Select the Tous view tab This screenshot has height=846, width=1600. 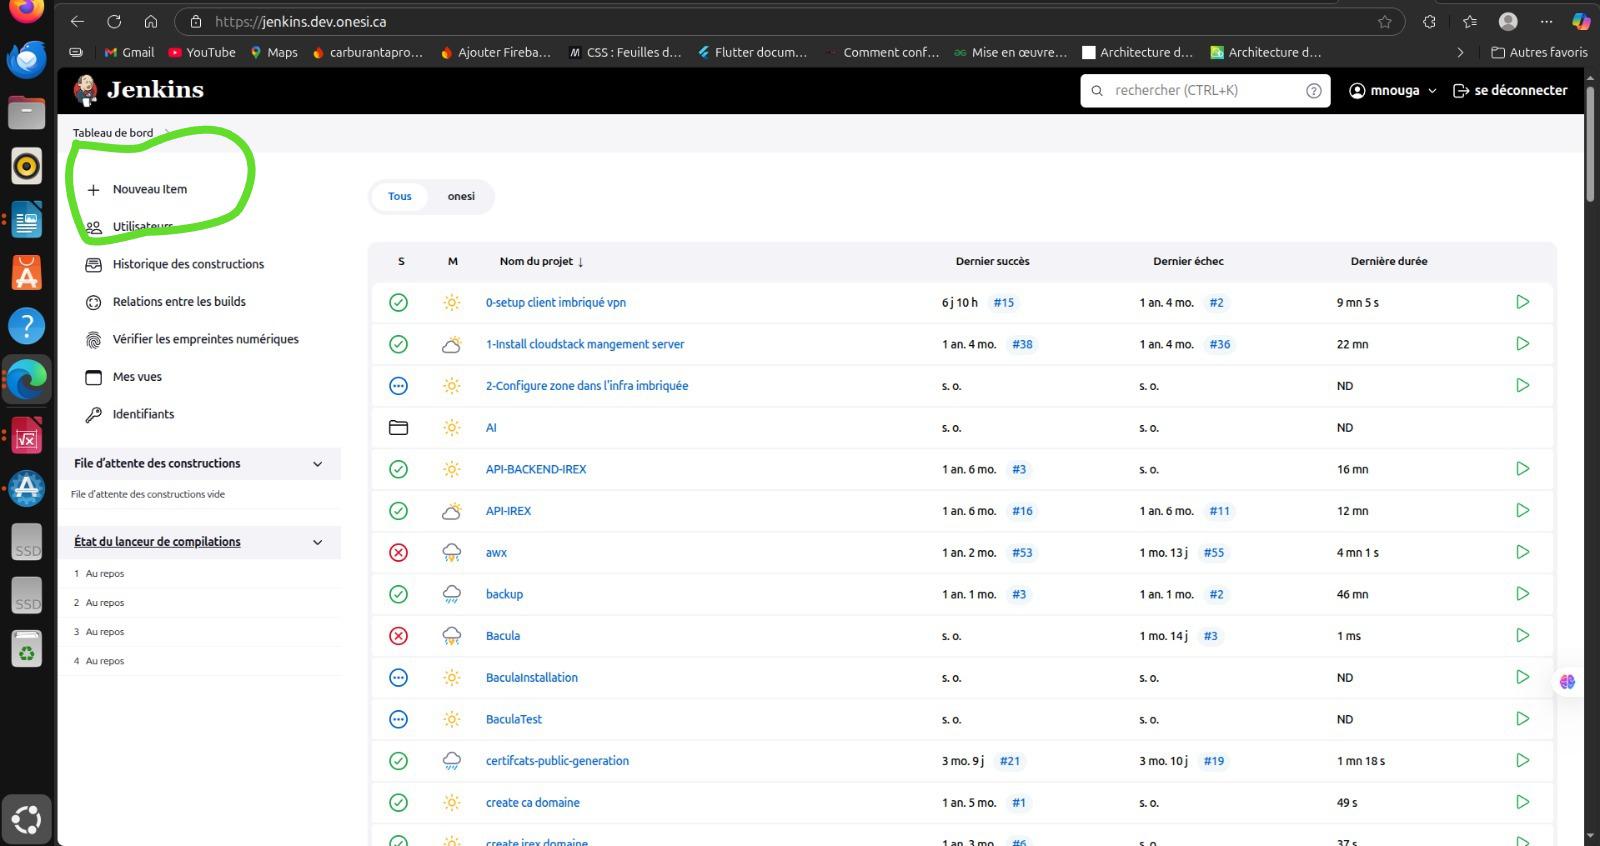tap(400, 196)
